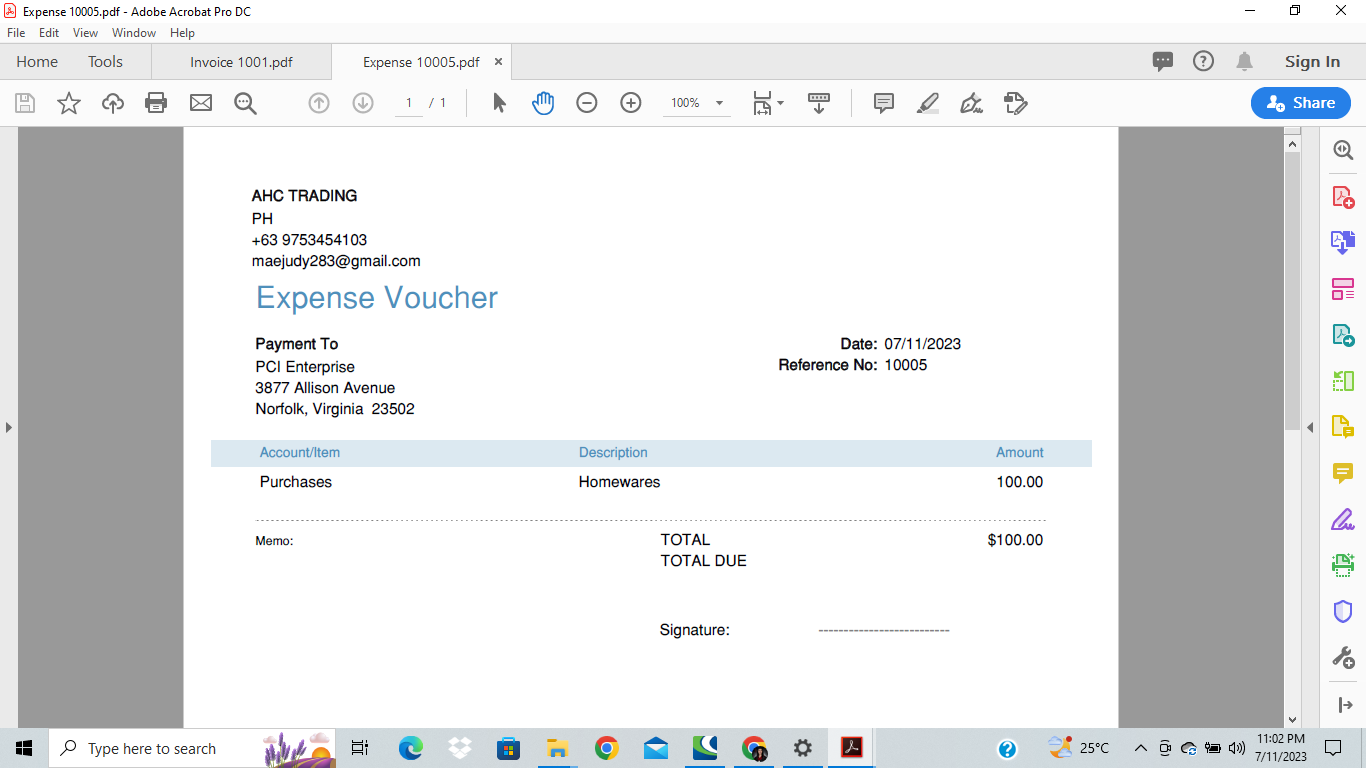
Task: Expand the left navigation pane
Action: pyautogui.click(x=8, y=427)
